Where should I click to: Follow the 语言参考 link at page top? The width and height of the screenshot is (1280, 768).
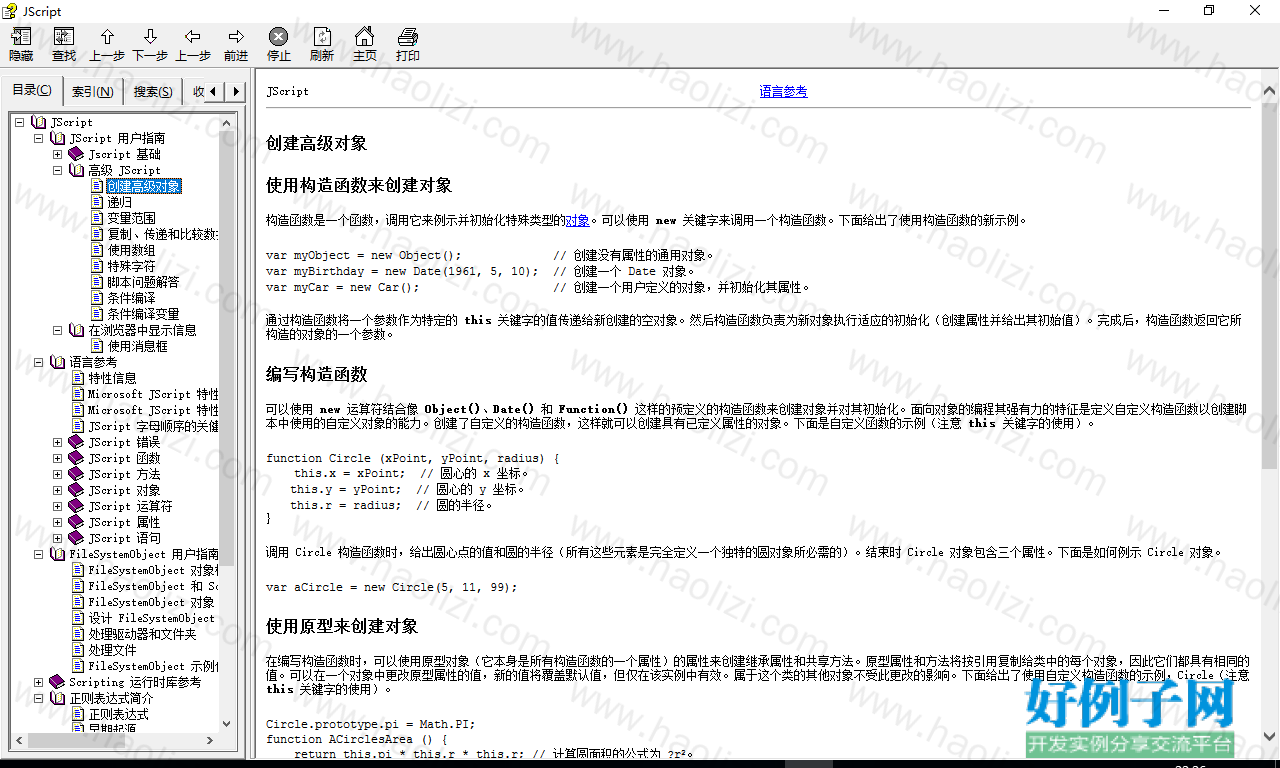point(783,91)
